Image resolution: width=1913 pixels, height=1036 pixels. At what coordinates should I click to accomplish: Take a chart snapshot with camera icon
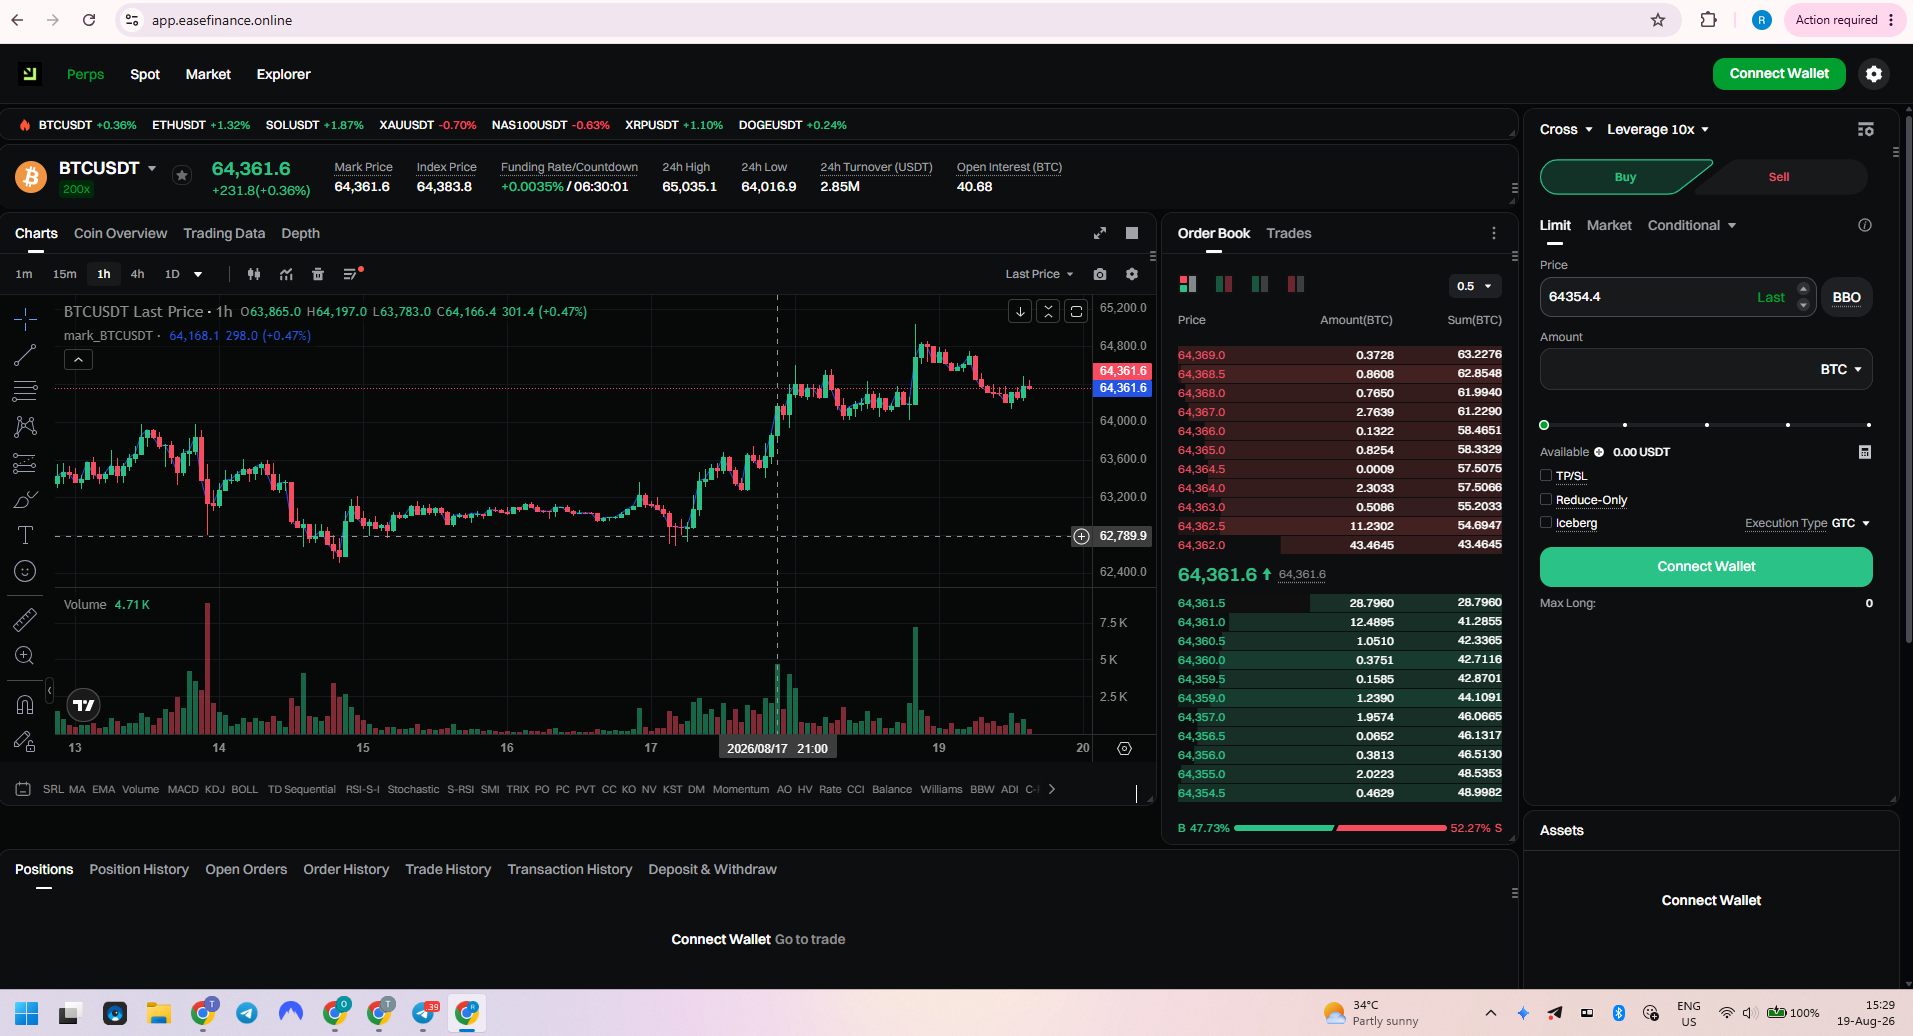pos(1100,274)
